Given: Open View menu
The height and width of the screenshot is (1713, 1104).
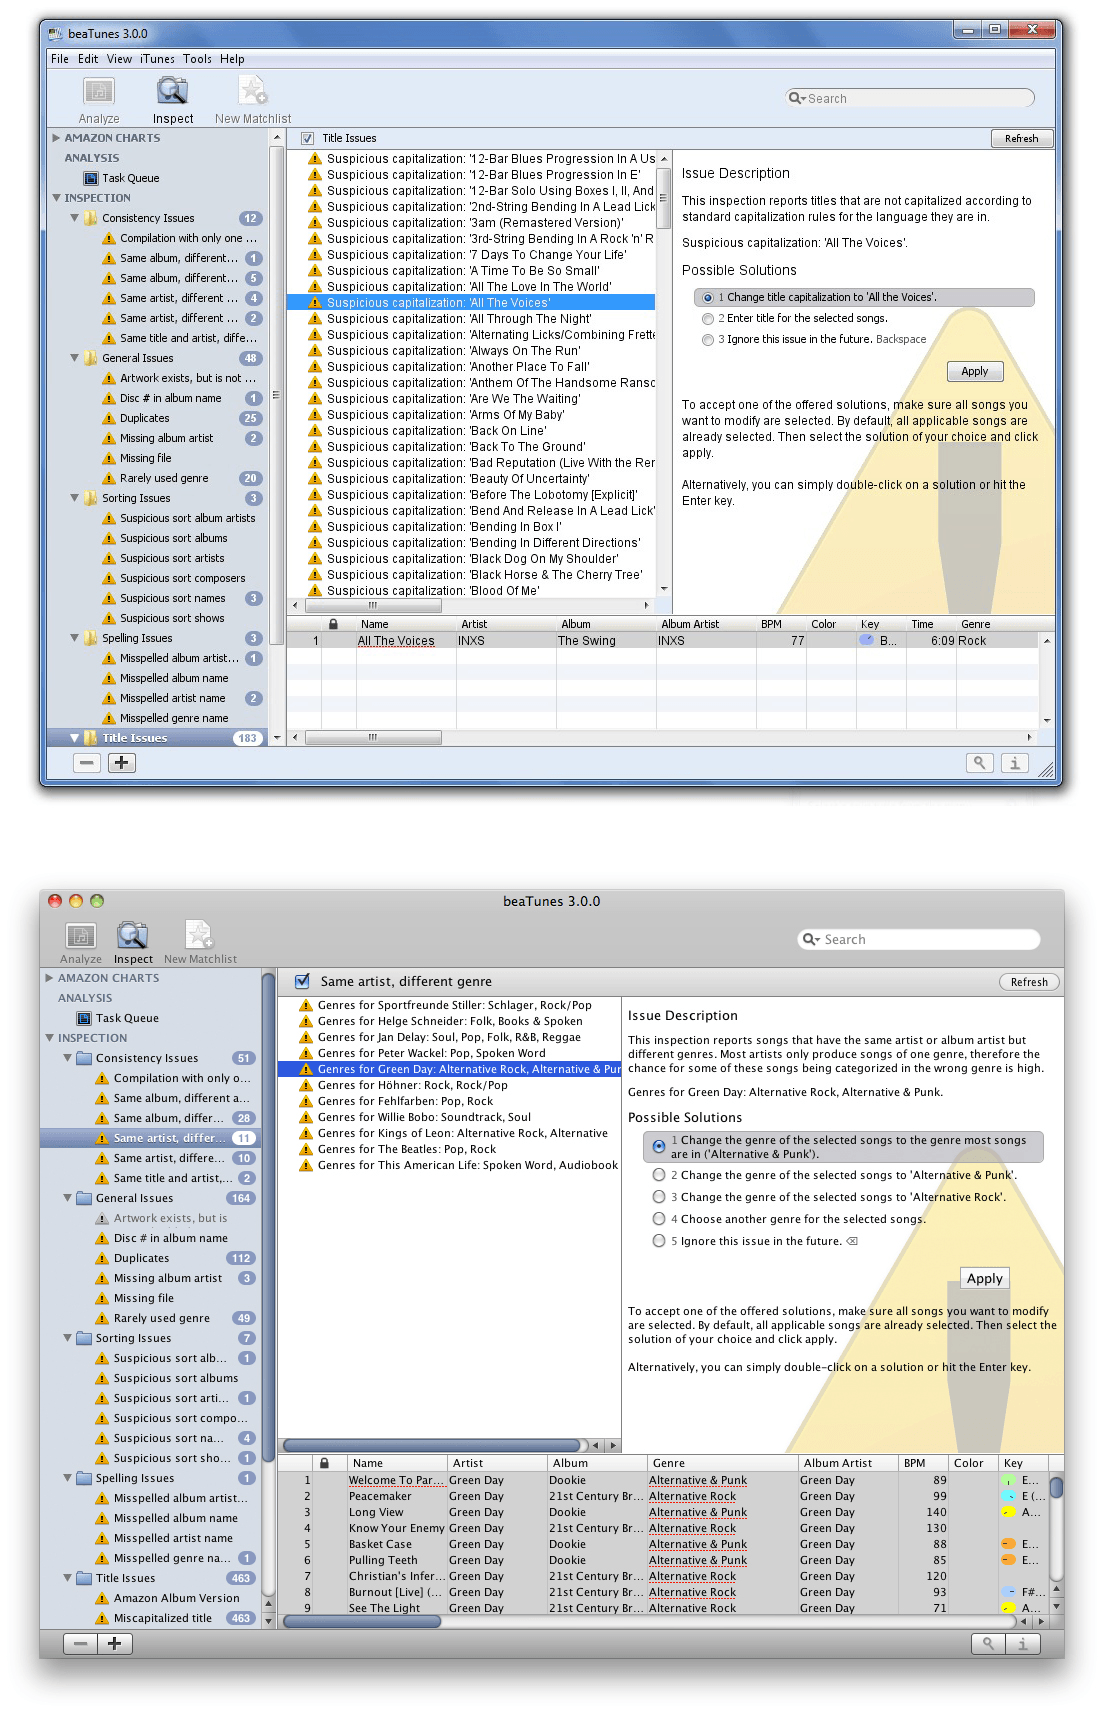Looking at the screenshot, I should (119, 59).
